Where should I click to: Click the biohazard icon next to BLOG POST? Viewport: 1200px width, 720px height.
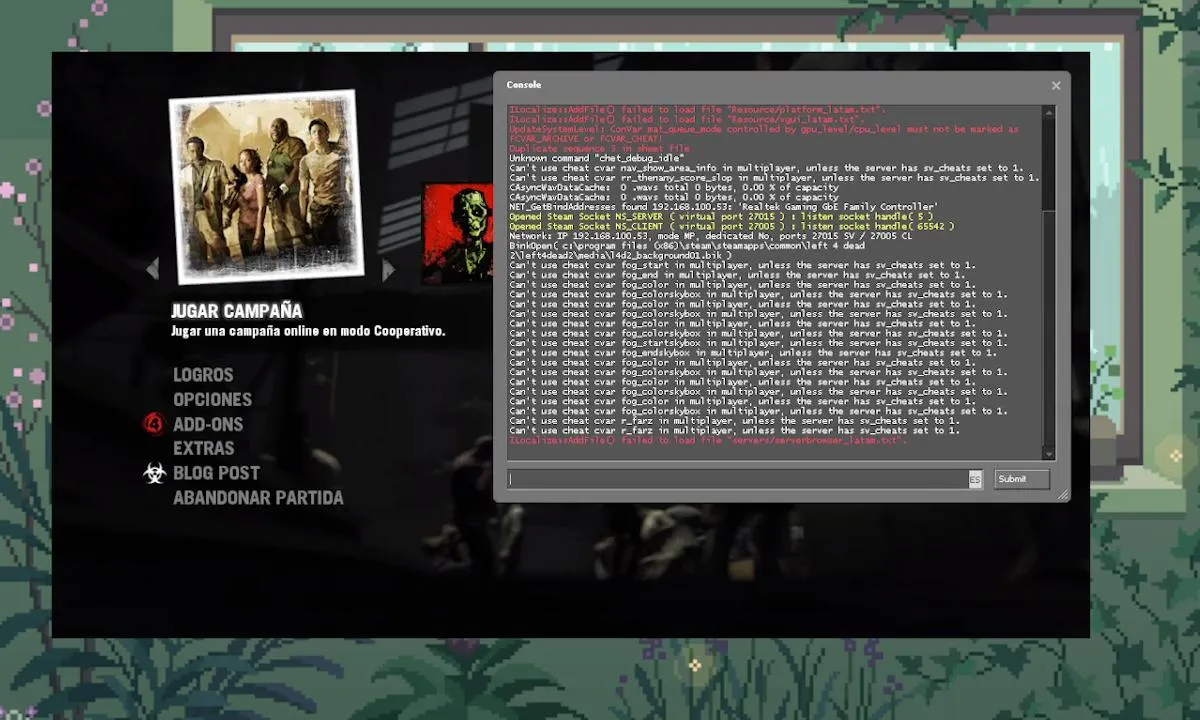[x=154, y=473]
